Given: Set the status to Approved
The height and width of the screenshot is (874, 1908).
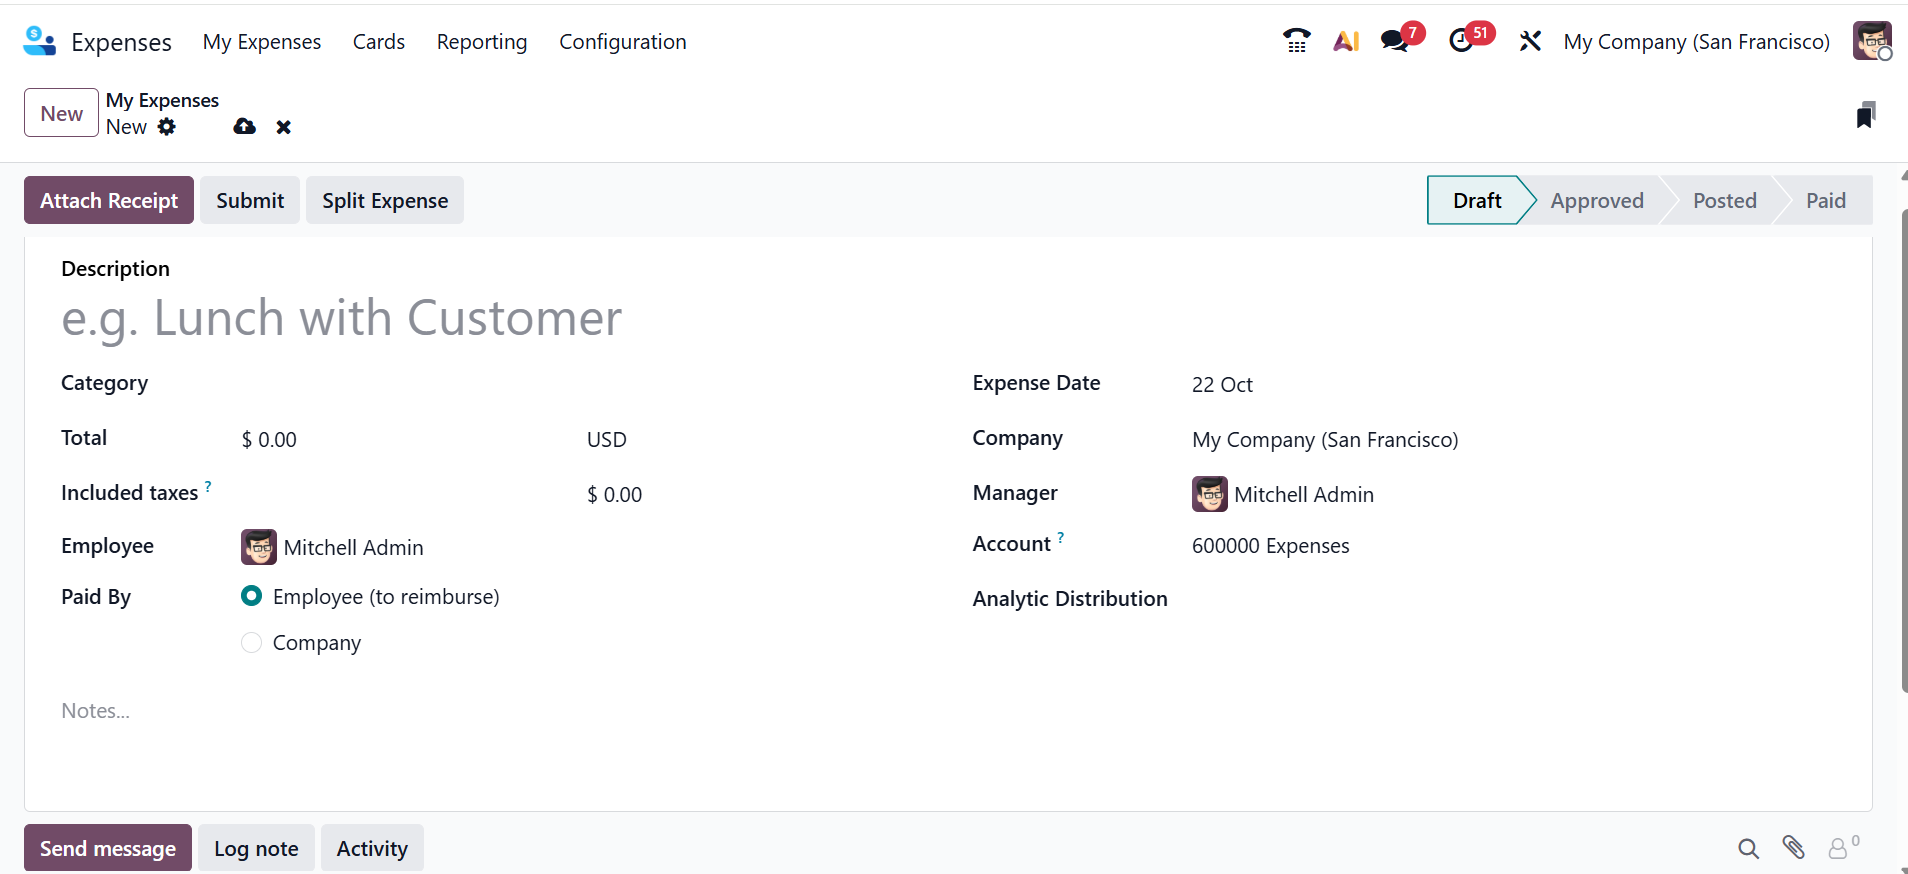Looking at the screenshot, I should pos(1596,200).
